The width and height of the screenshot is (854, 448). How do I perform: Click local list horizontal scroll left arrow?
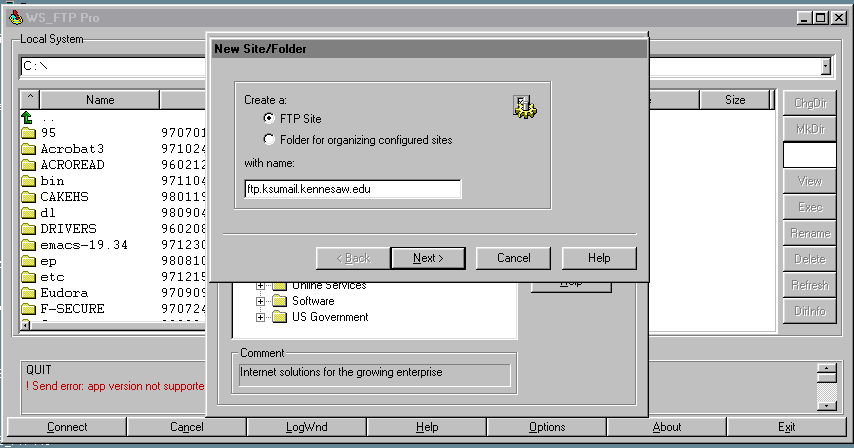[x=26, y=325]
